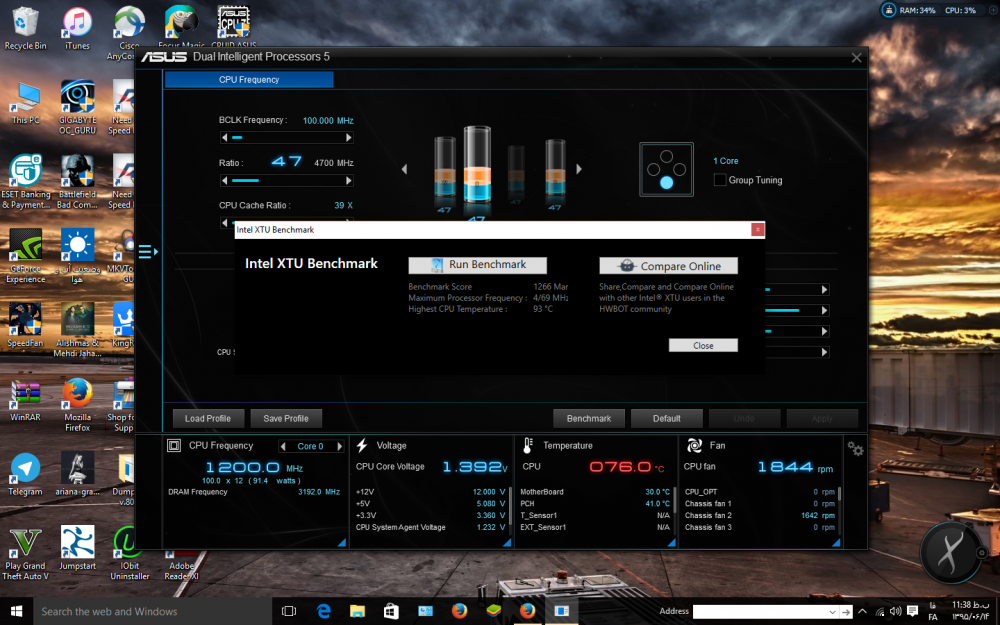
Task: Select the highlighted core in core diagram
Action: (666, 183)
